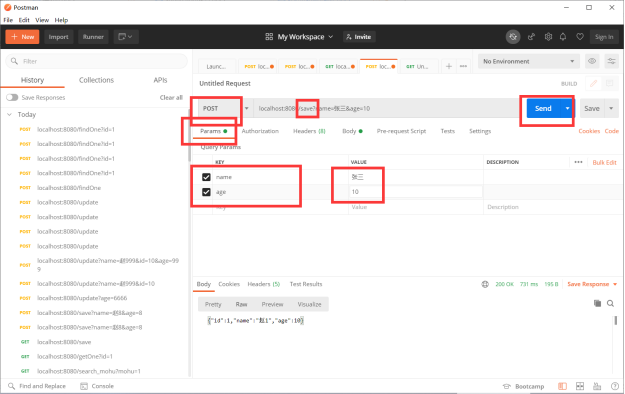
Task: Open the notifications bell icon
Action: (x=563, y=37)
